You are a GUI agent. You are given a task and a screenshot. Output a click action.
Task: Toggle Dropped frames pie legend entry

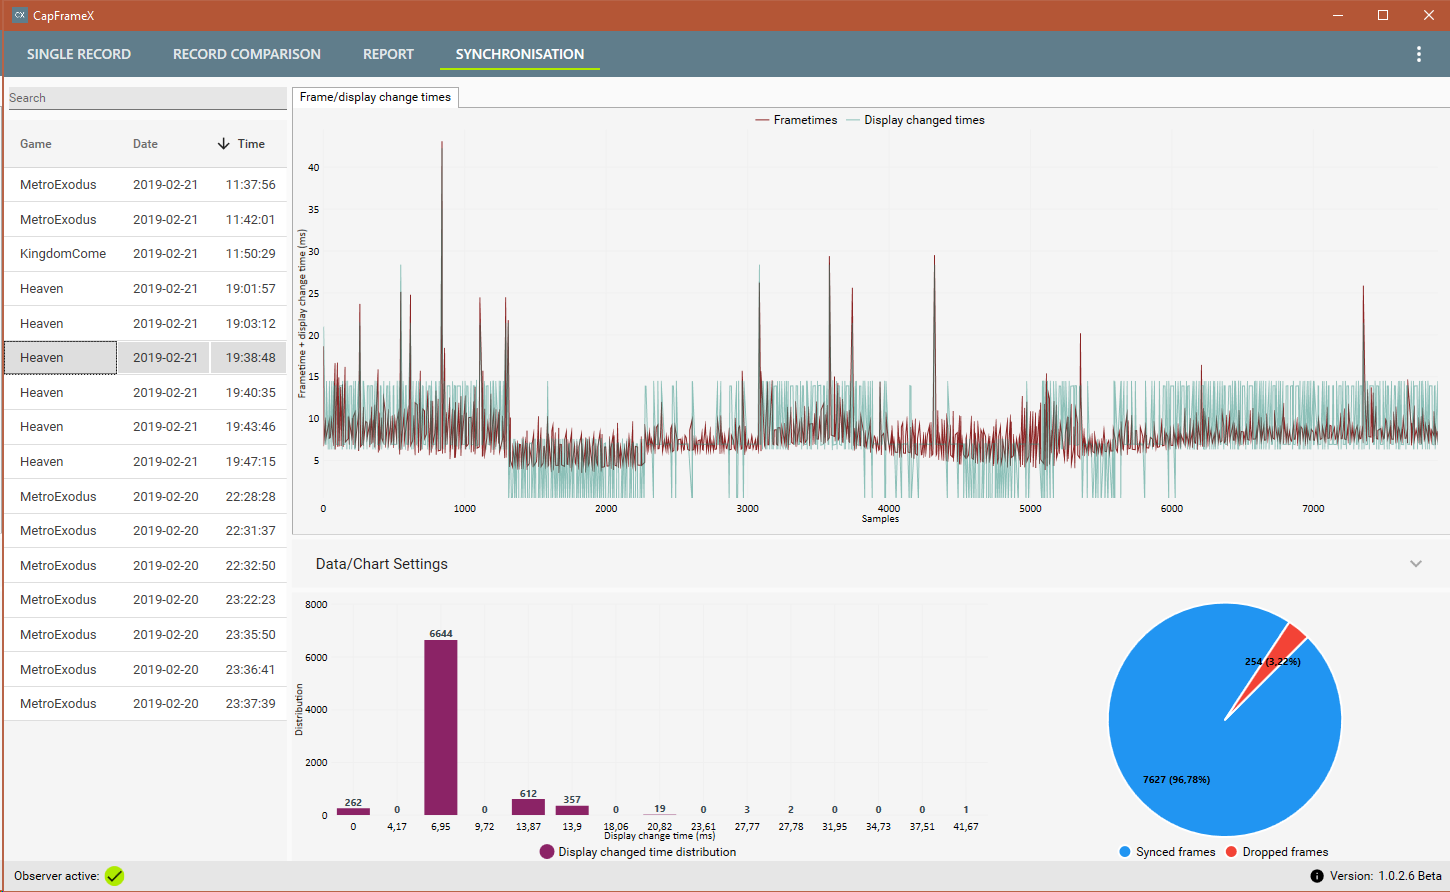[1277, 852]
